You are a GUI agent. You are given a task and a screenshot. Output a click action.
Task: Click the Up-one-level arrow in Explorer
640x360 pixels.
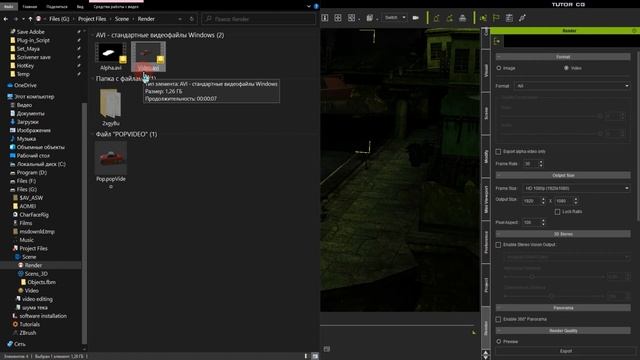pos(30,19)
